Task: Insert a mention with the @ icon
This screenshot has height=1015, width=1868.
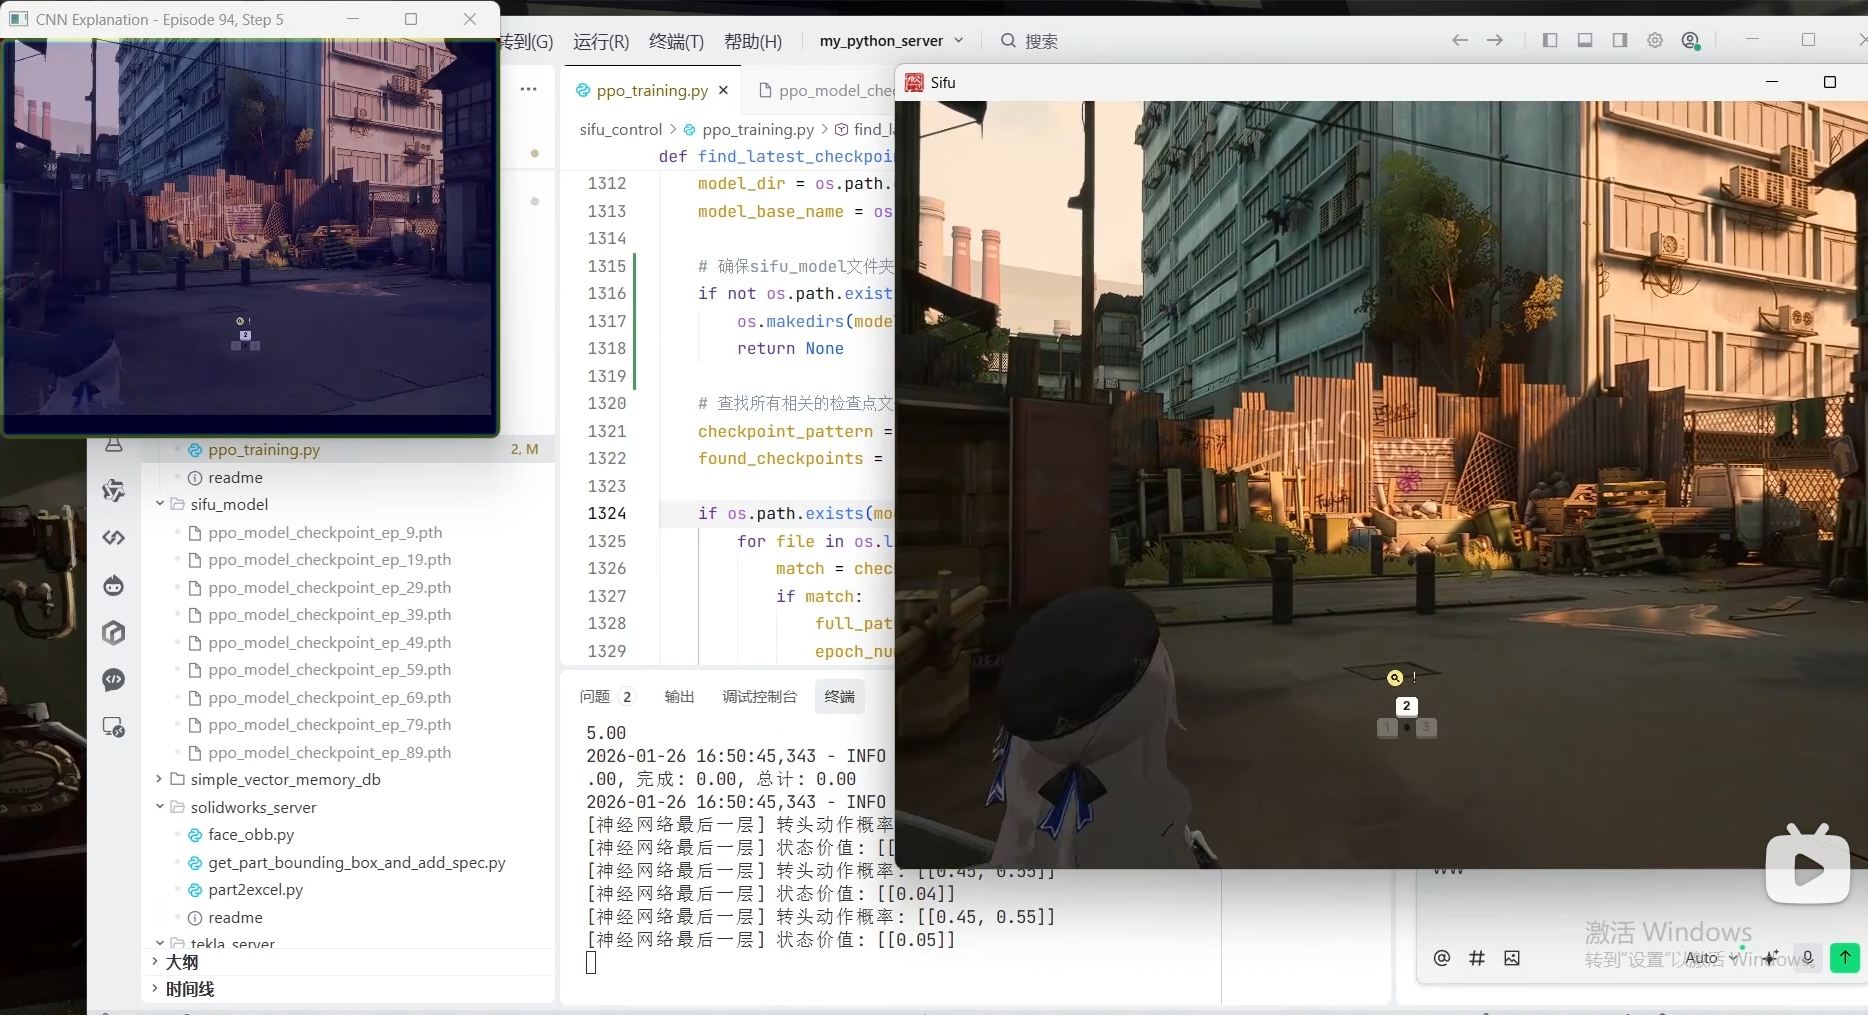Action: coord(1441,958)
